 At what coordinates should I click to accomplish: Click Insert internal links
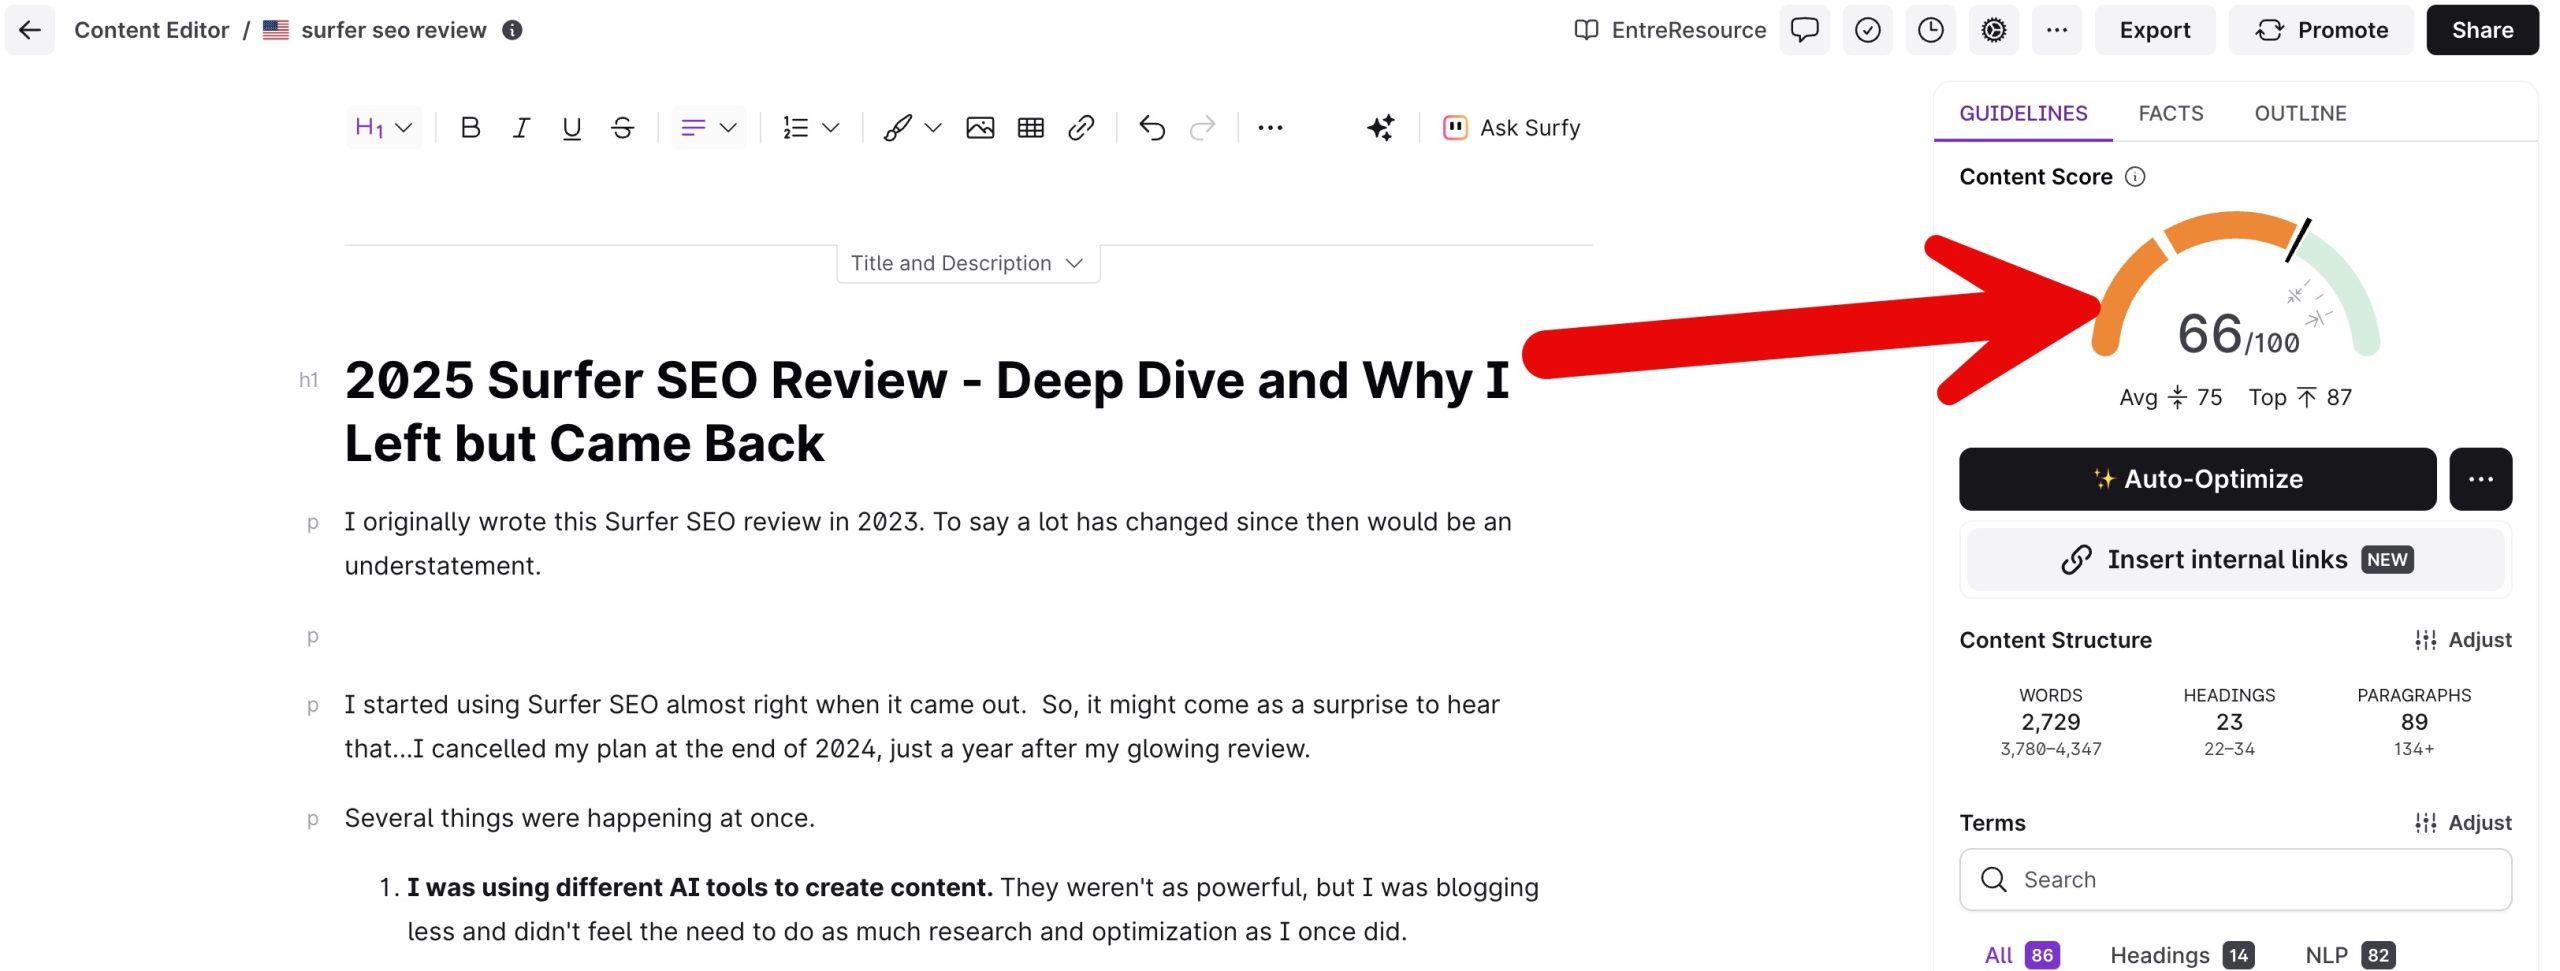2232,559
